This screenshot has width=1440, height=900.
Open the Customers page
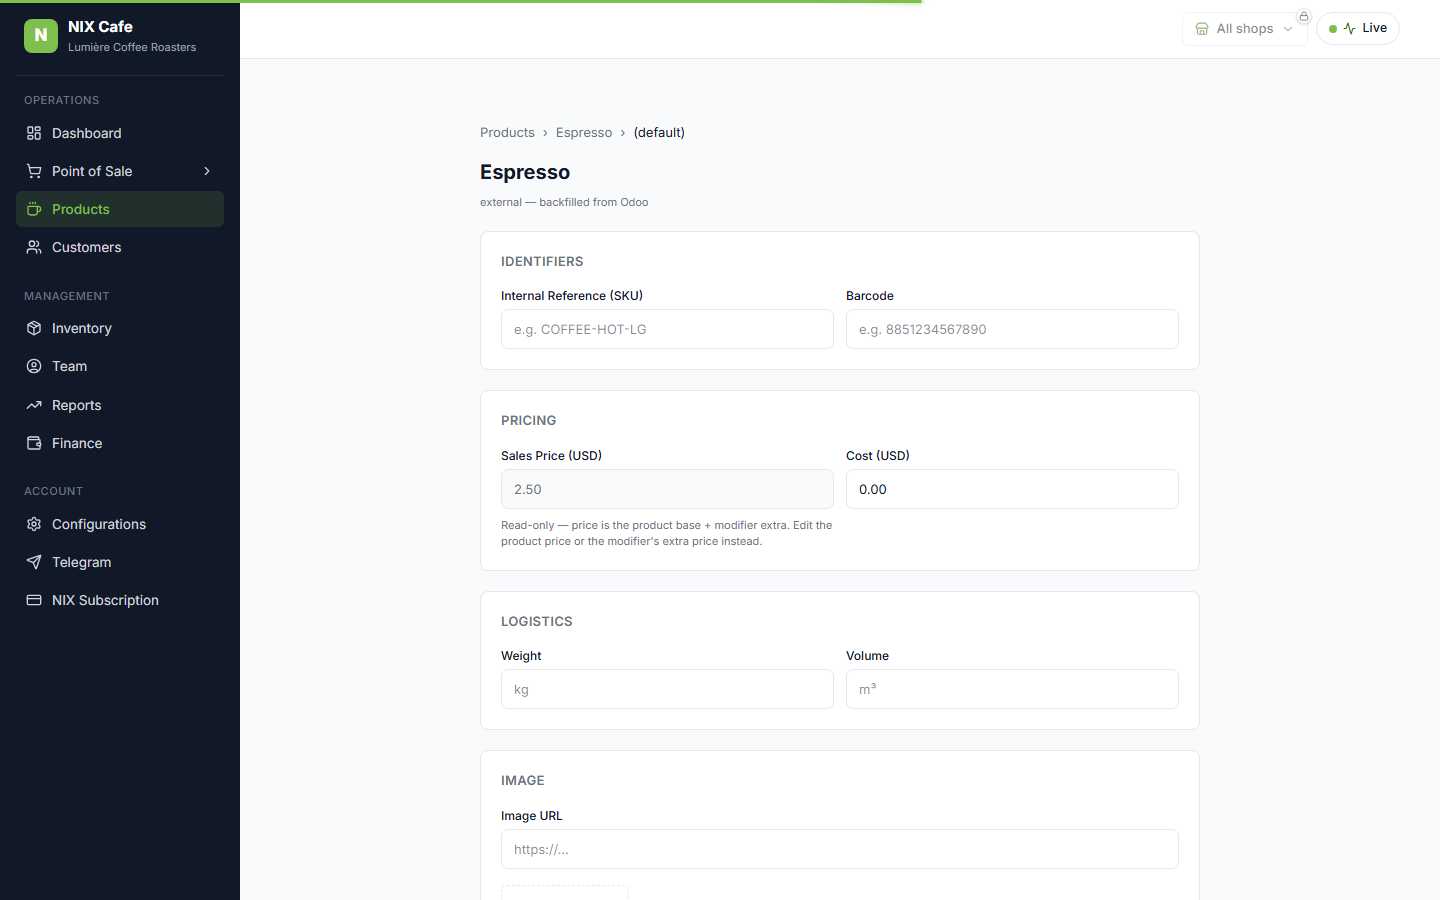click(120, 247)
